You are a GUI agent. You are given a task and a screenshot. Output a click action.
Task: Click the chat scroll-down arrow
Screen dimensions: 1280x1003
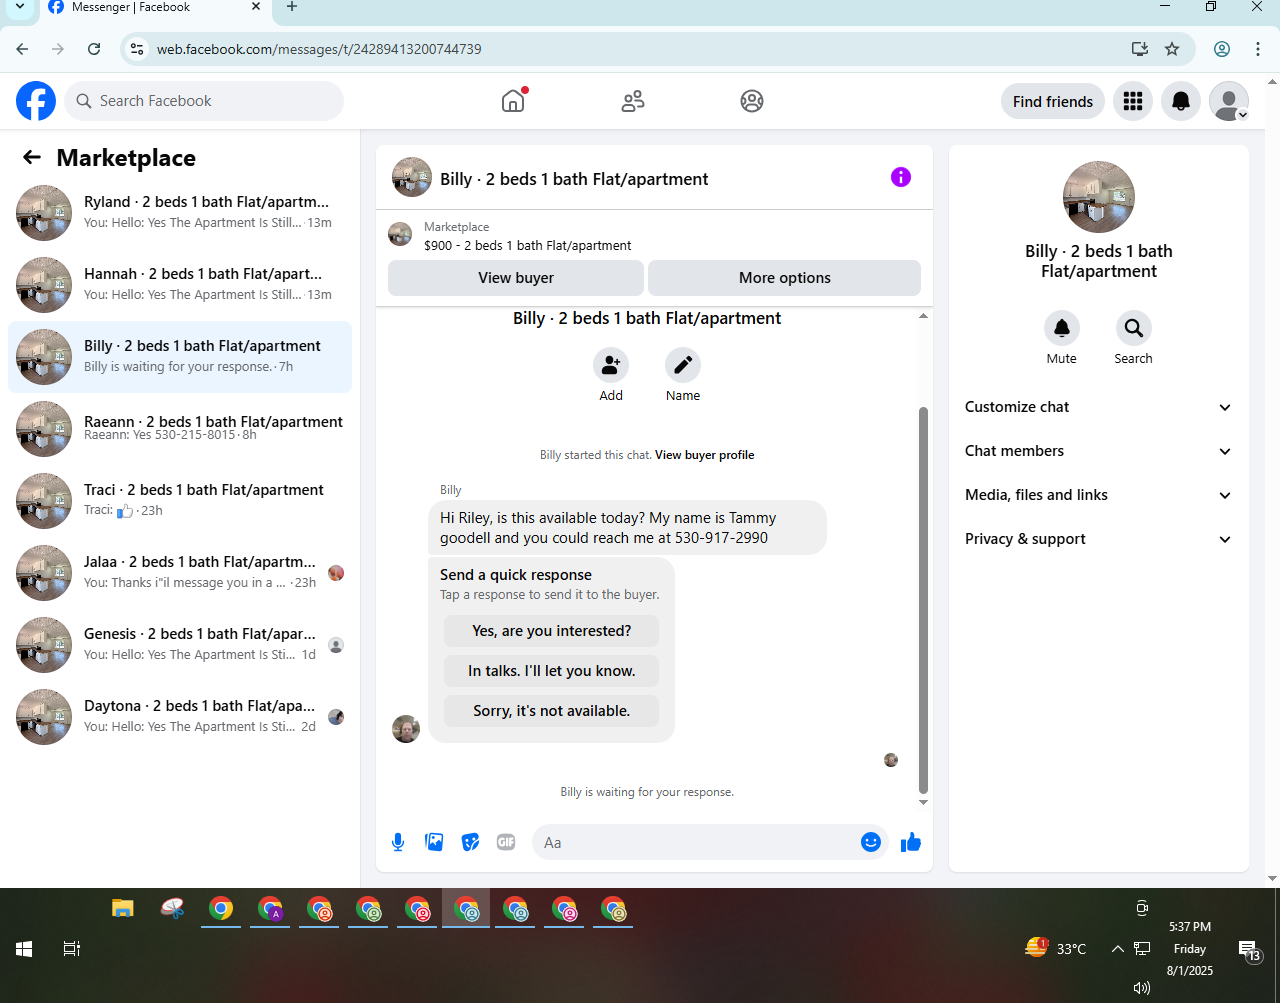[x=923, y=802]
